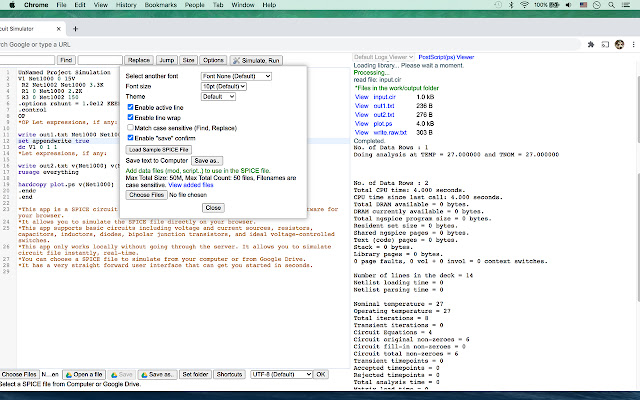Click Save as.. button in options dialog
The image size is (640, 400).
(207, 161)
